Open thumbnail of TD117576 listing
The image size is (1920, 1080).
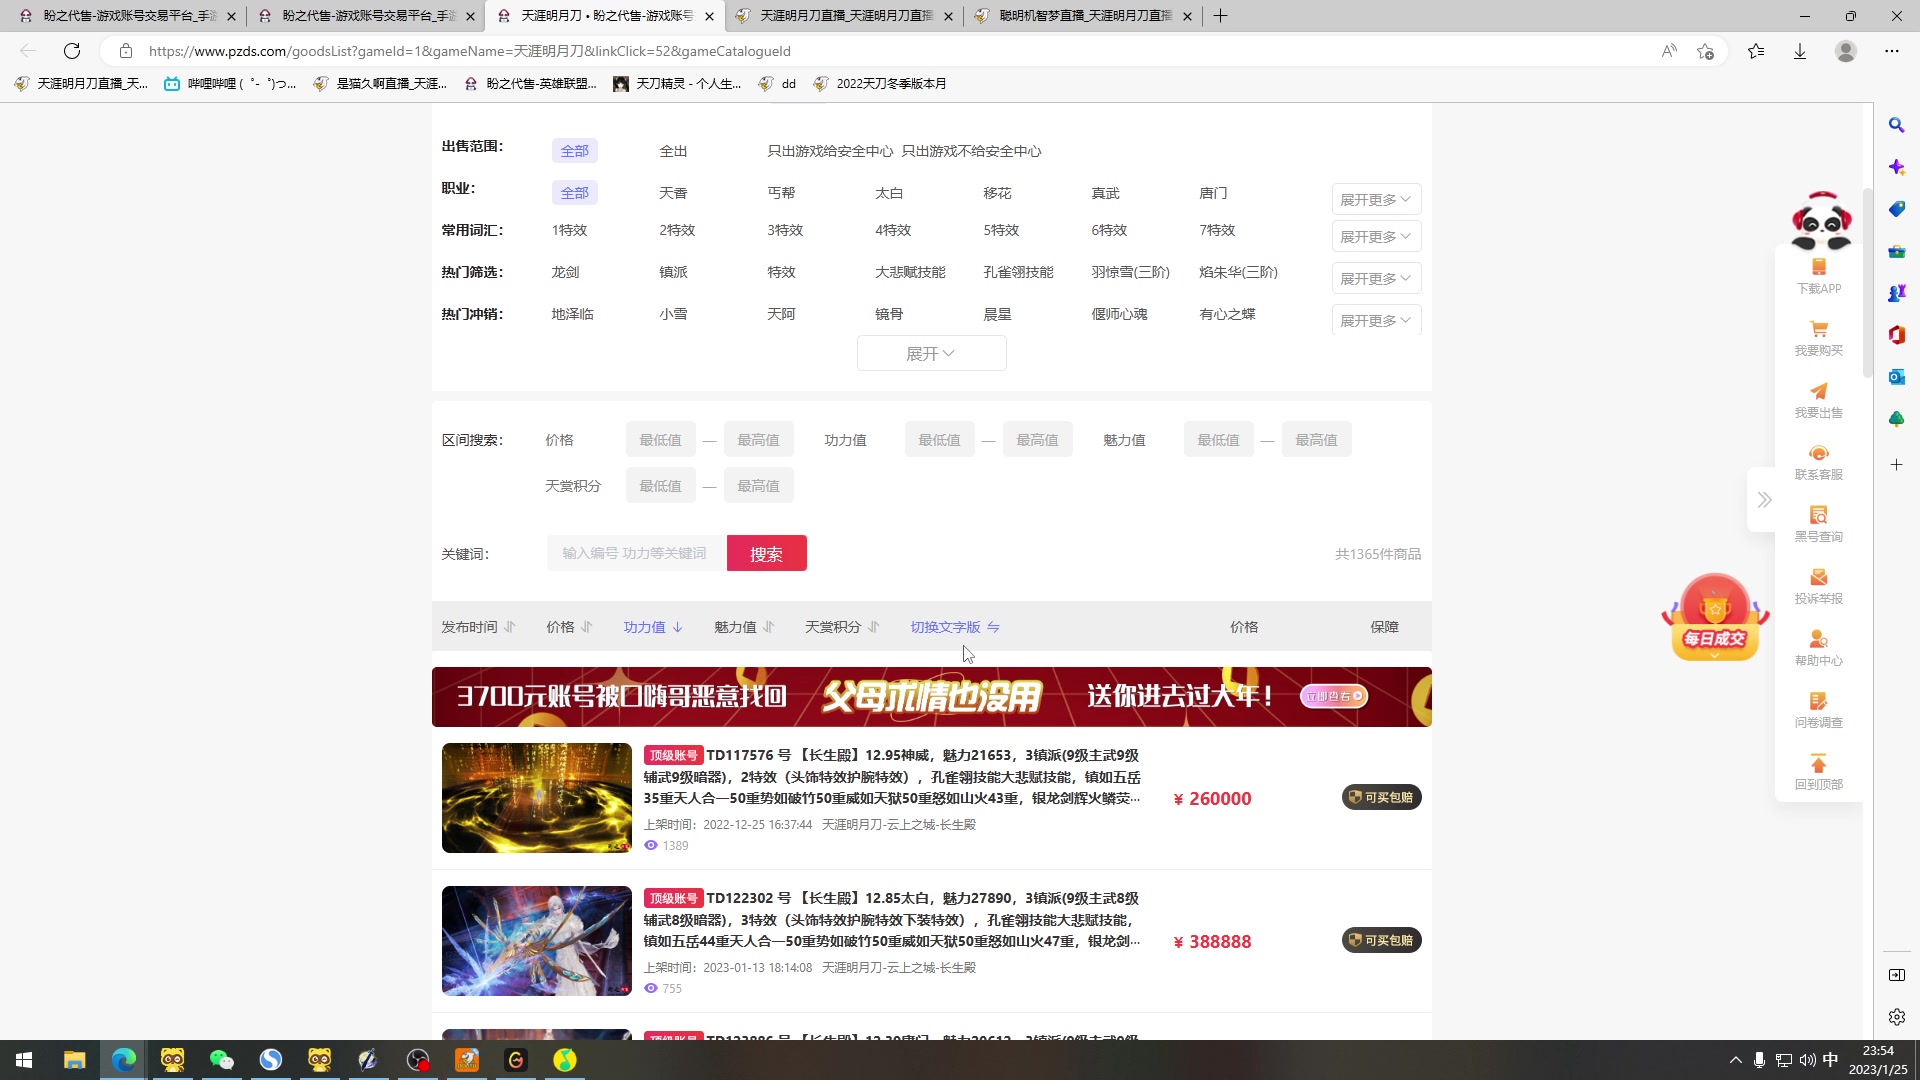tap(536, 798)
